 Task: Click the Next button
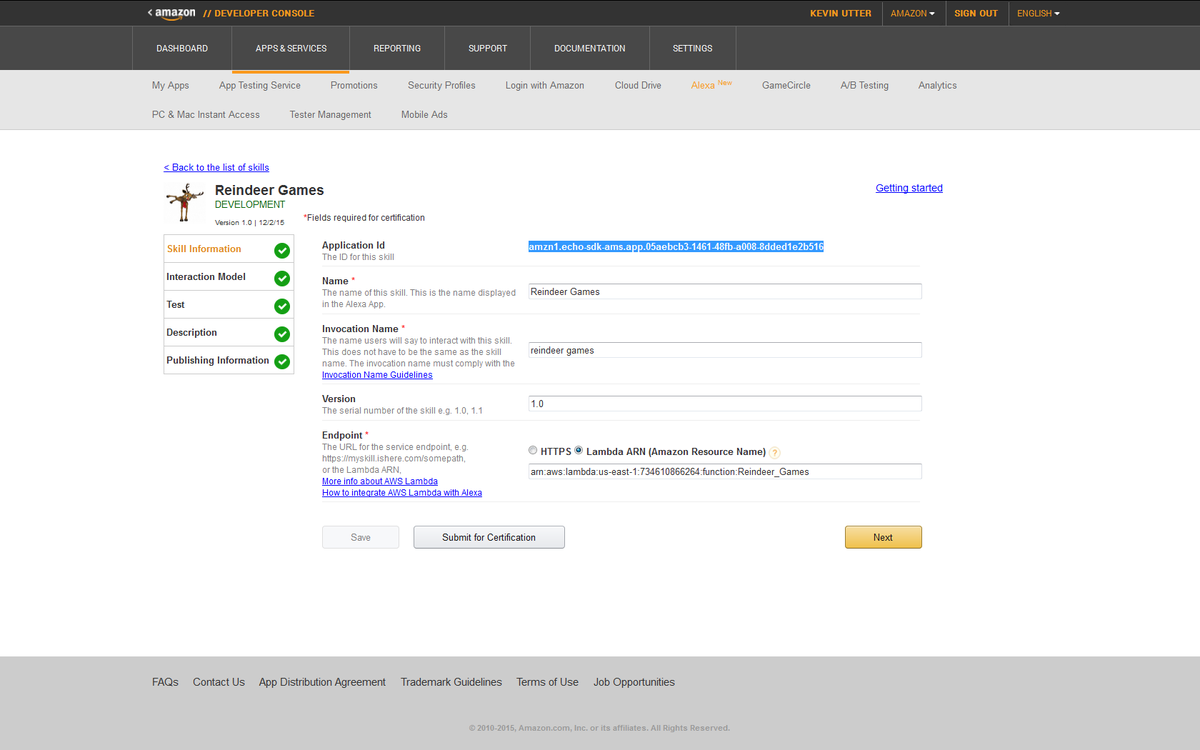883,537
